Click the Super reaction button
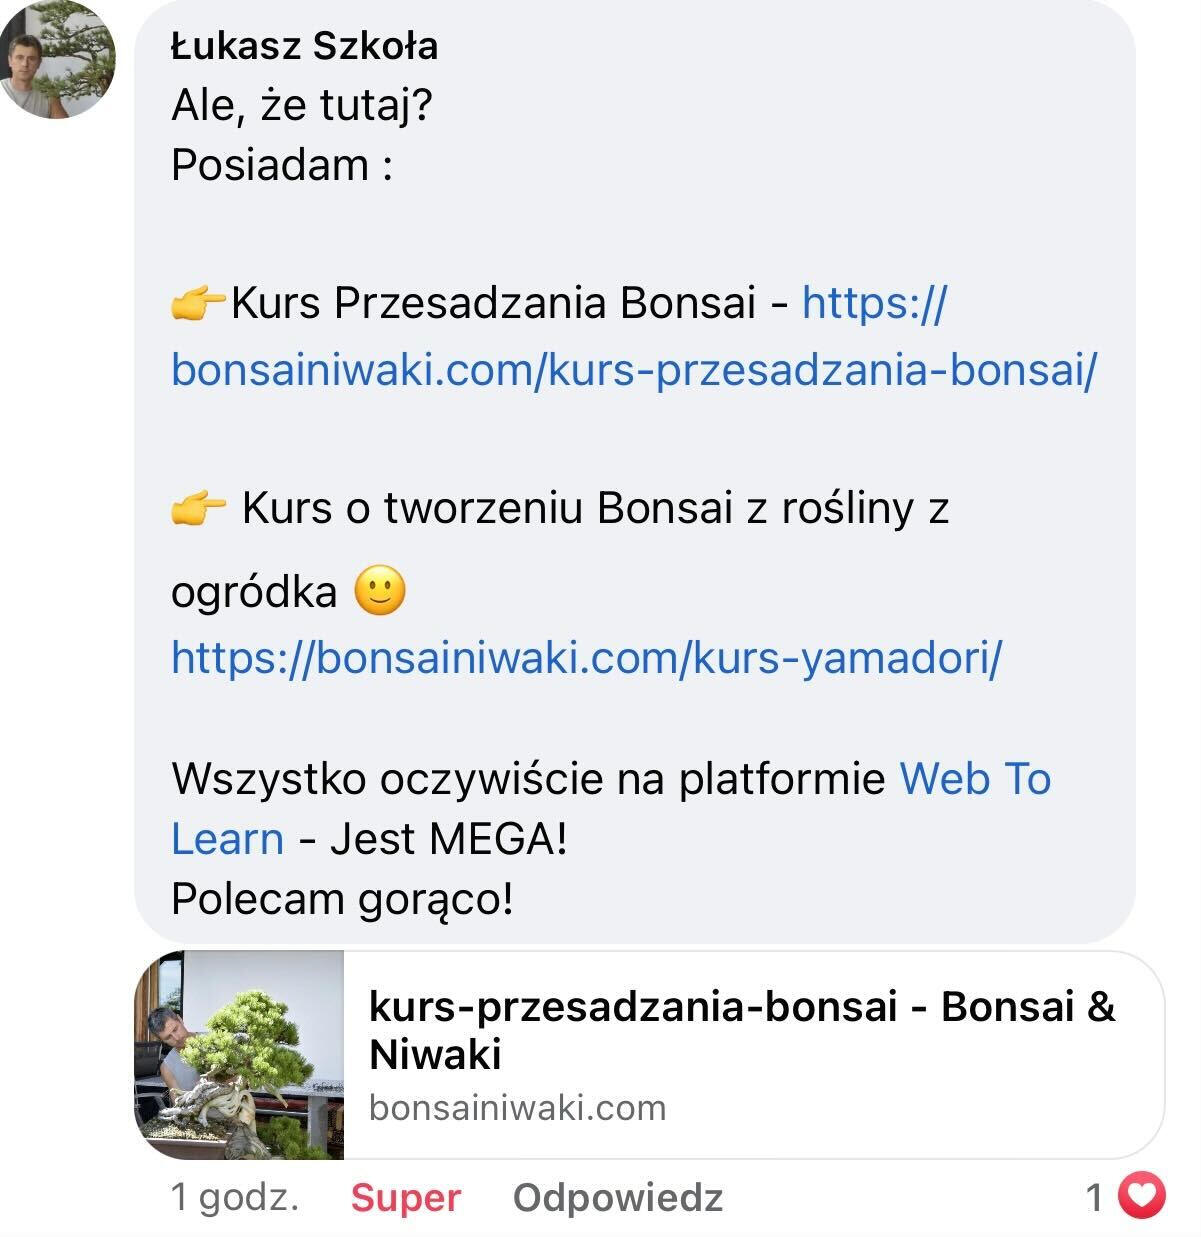This screenshot has height=1237, width=1201. coord(405,1197)
